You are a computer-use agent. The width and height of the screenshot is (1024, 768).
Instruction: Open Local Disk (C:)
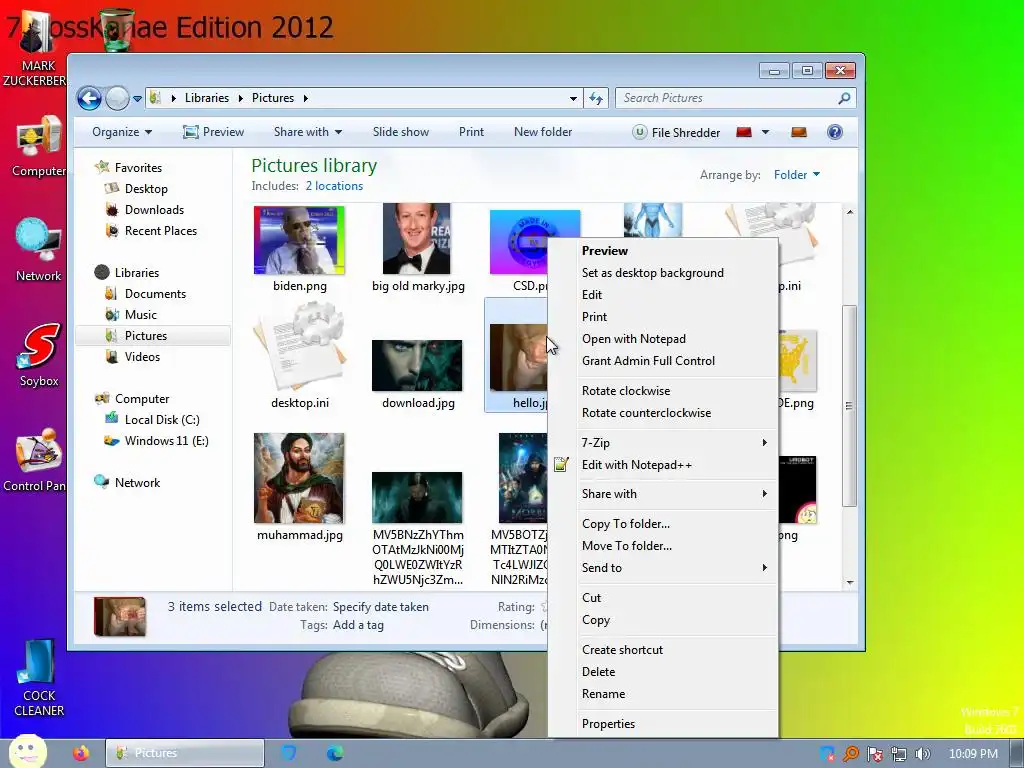162,420
